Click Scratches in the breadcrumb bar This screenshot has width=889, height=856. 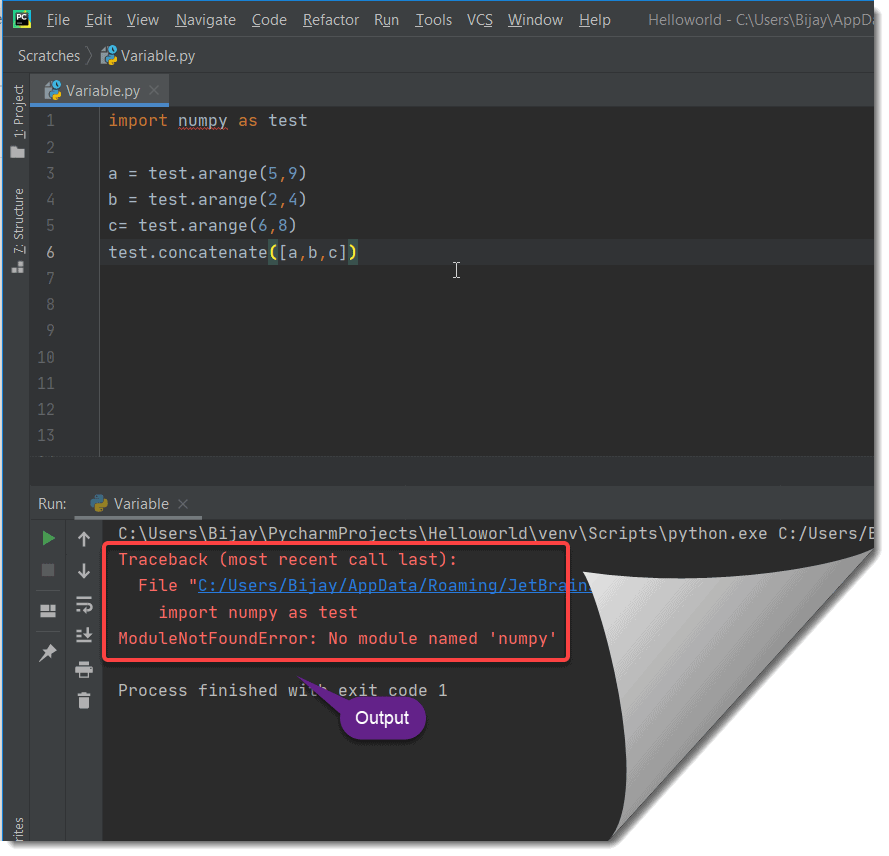49,56
